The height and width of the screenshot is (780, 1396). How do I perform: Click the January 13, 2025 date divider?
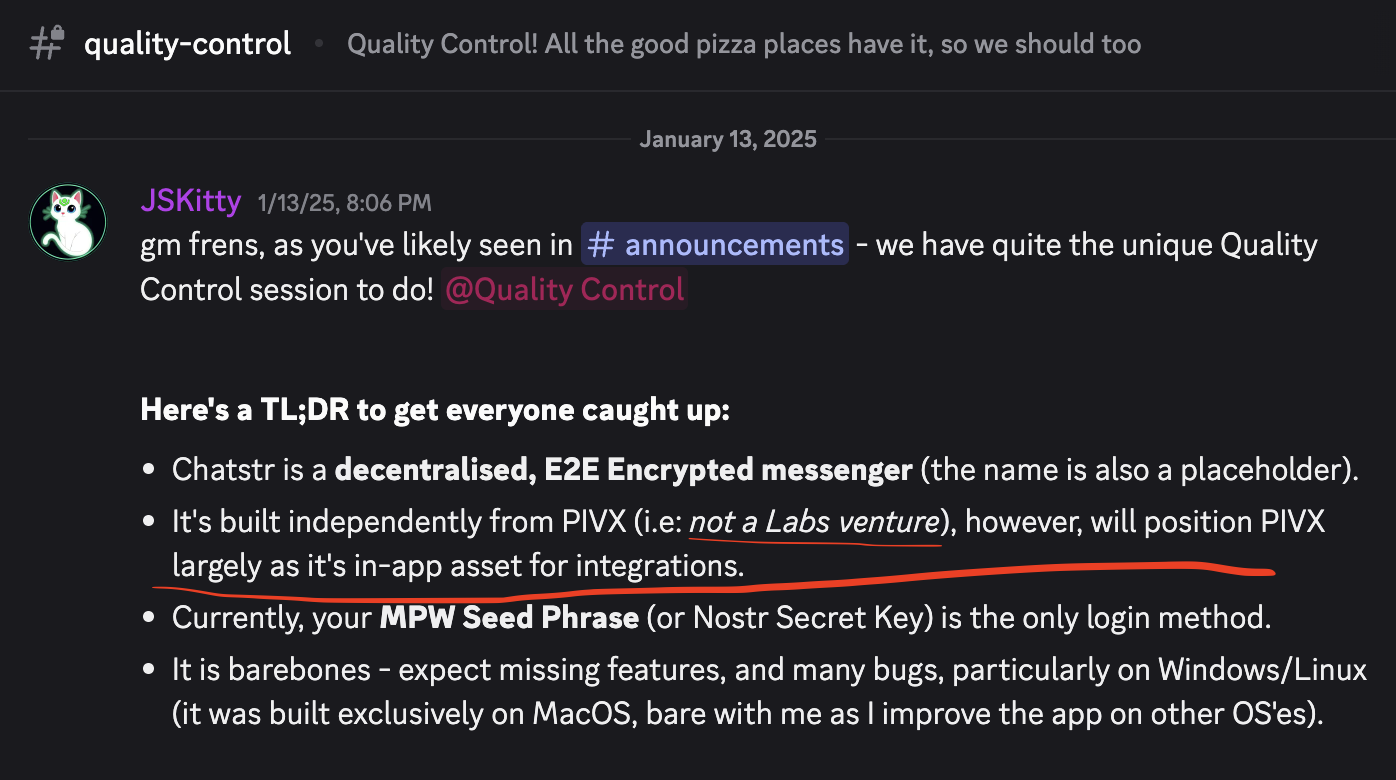[x=727, y=139]
